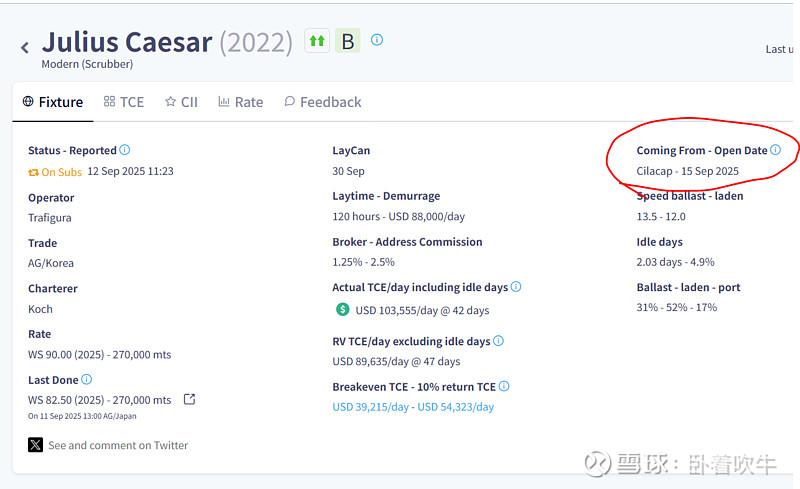Open info icon beside Last Done
Image resolution: width=800 pixels, height=489 pixels.
[87, 379]
